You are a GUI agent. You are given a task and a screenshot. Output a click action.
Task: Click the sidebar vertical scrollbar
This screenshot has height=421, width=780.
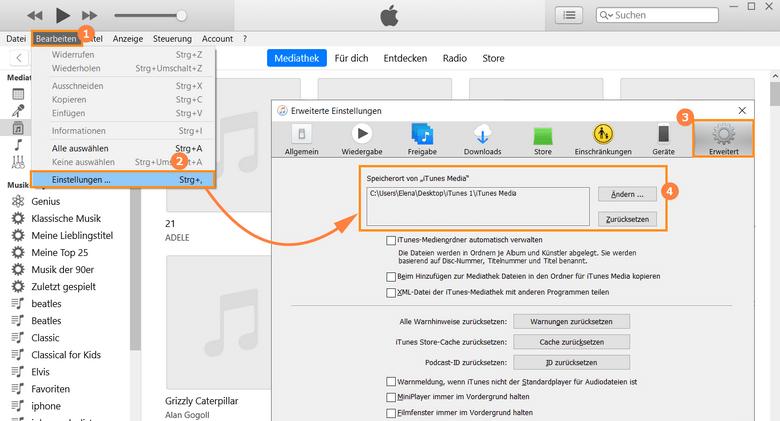tap(135, 269)
